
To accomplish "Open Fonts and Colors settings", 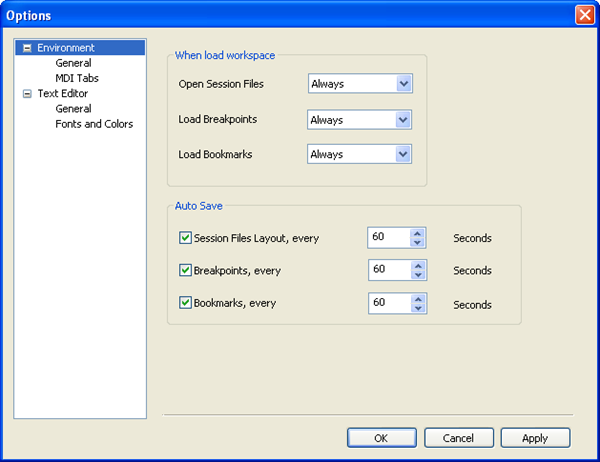I will (x=94, y=124).
